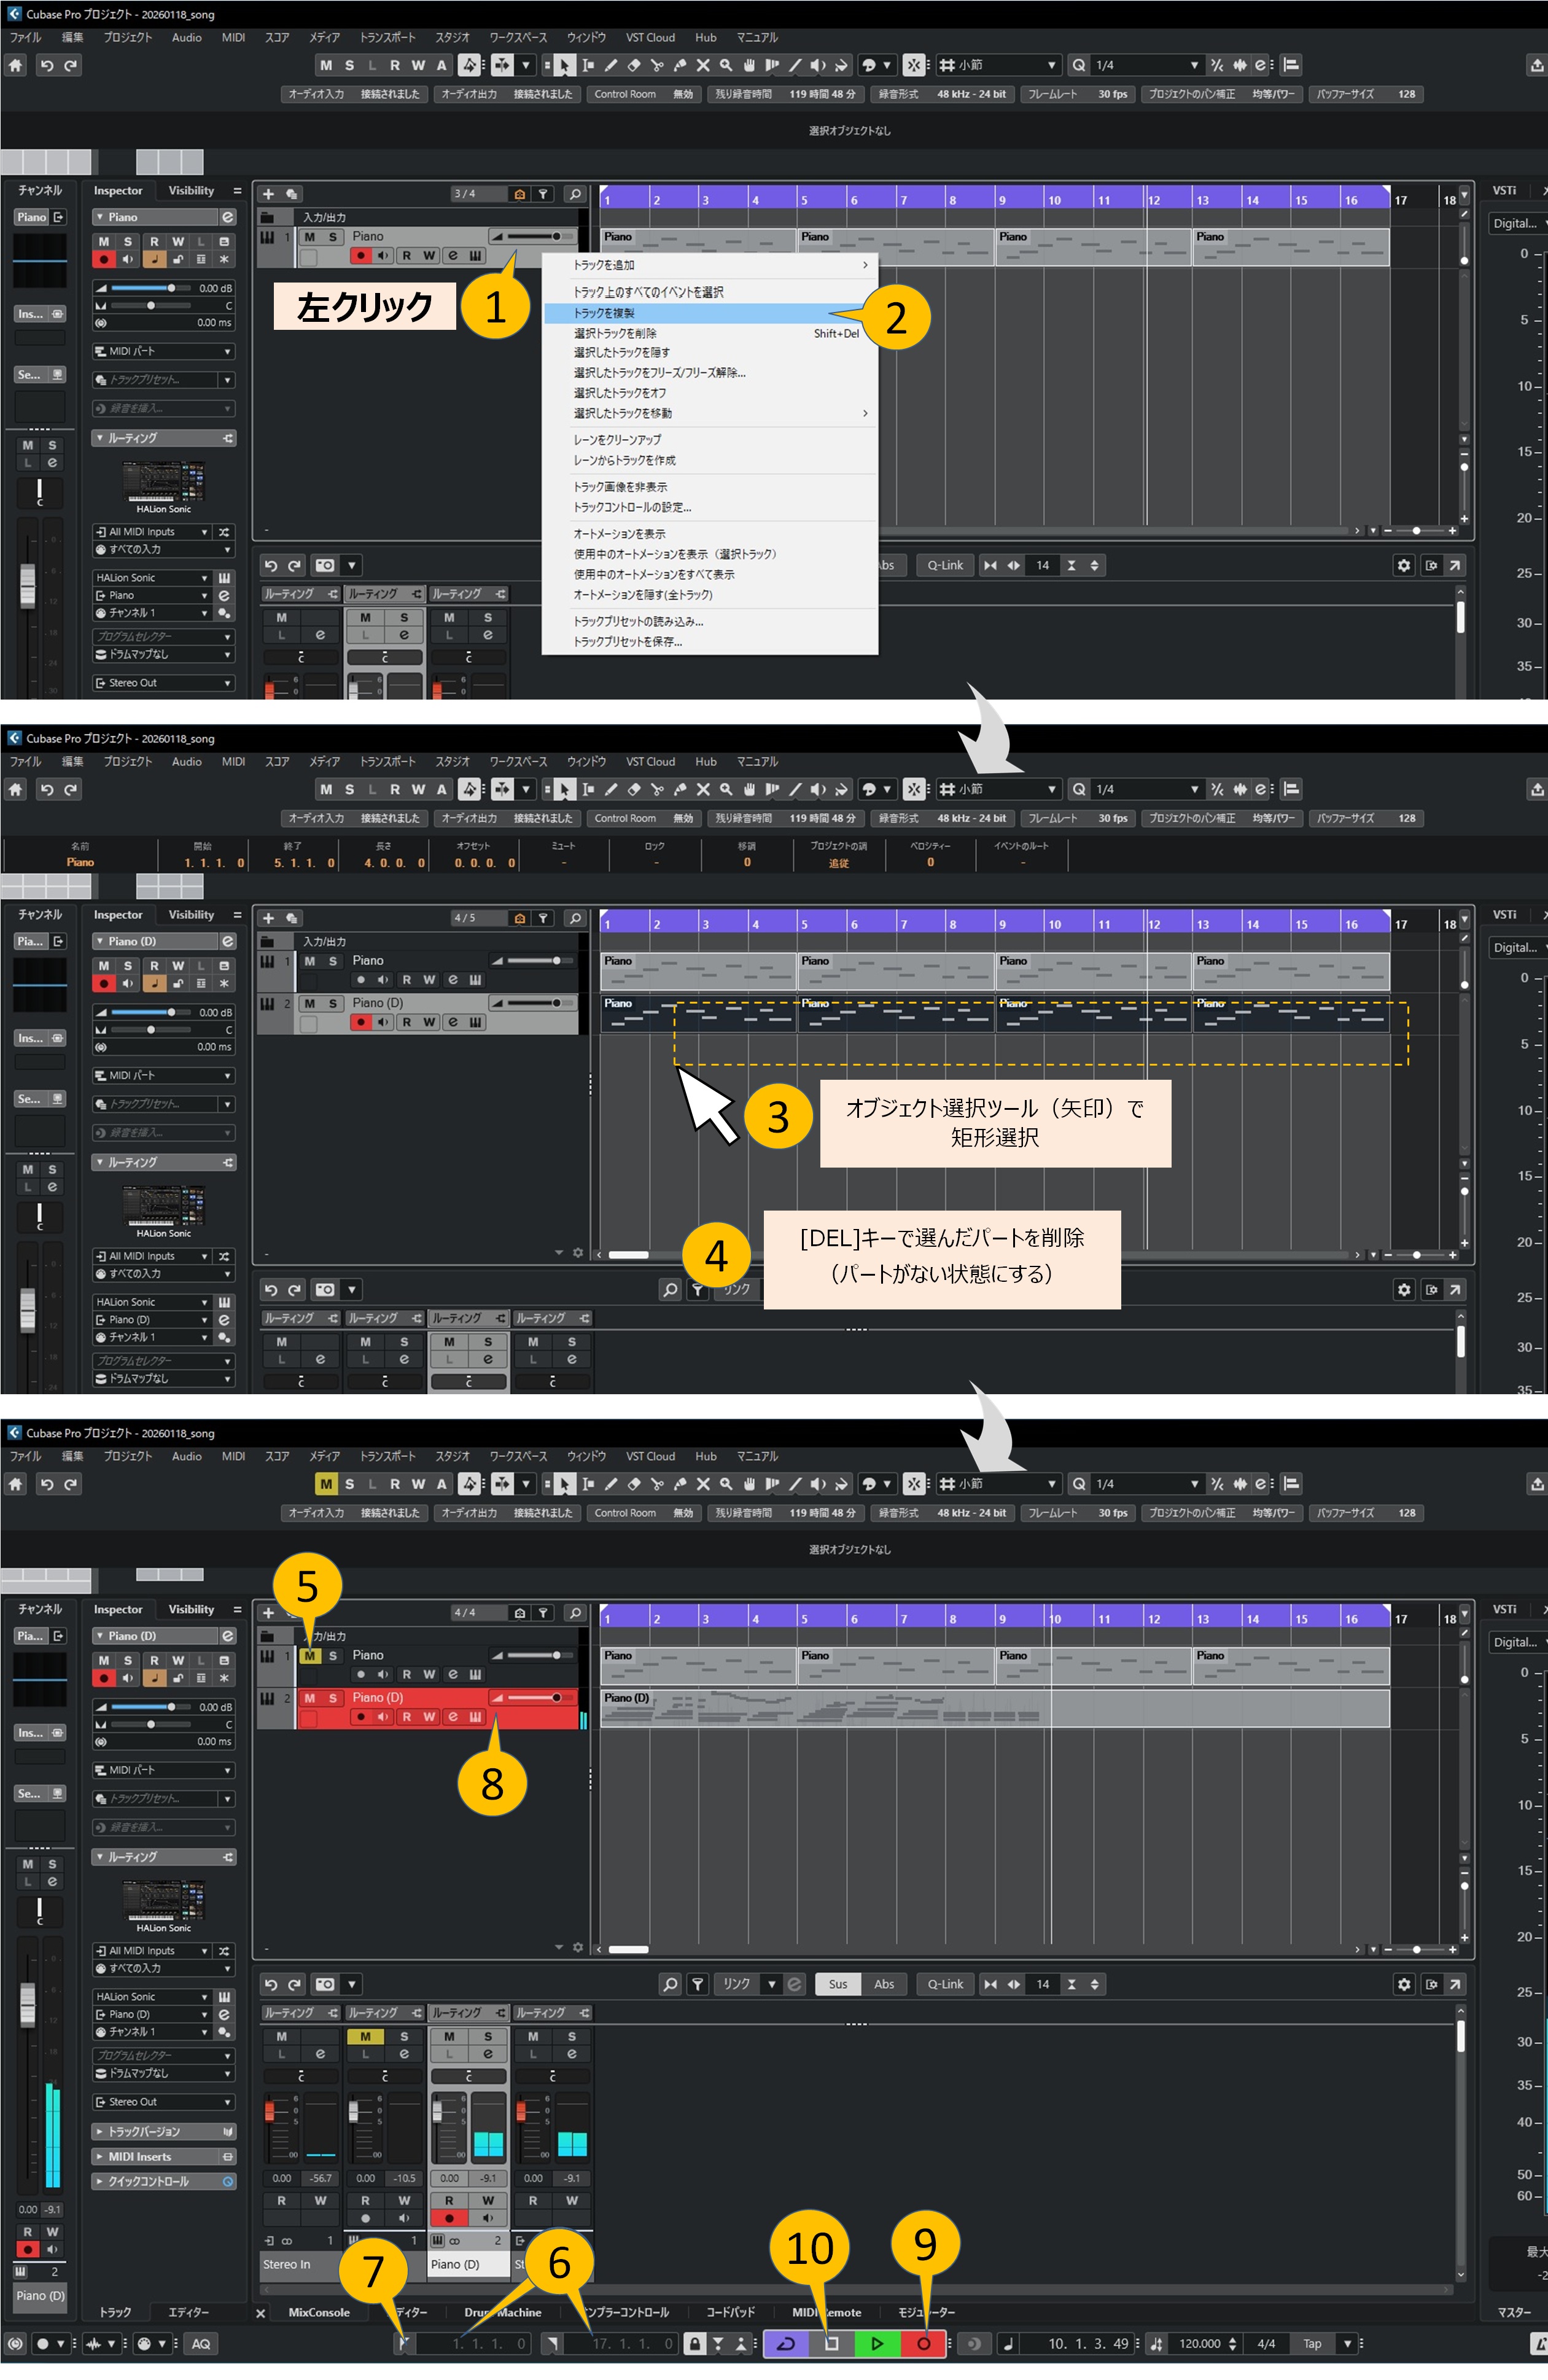This screenshot has width=1548, height=2380.
Task: Select the Split scissors tool
Action: 657,65
